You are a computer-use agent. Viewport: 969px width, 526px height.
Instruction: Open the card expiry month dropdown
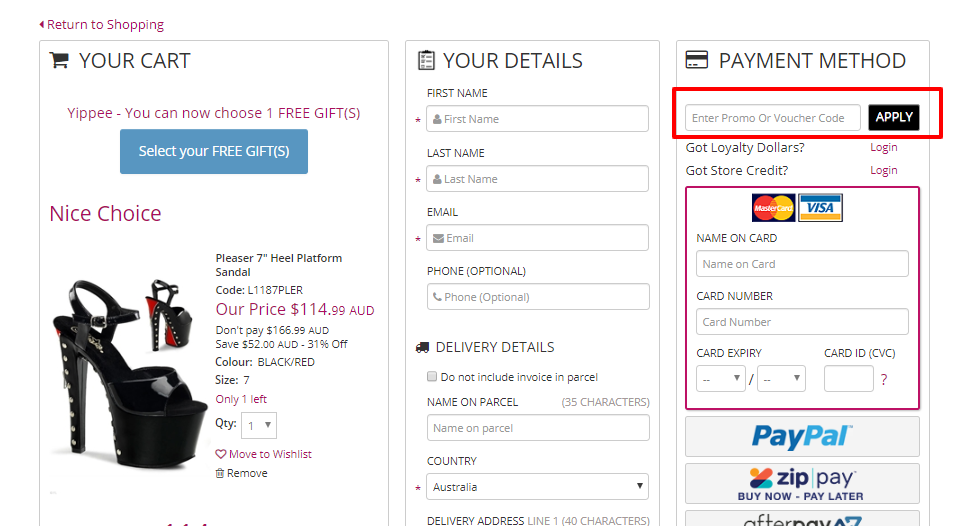(720, 379)
